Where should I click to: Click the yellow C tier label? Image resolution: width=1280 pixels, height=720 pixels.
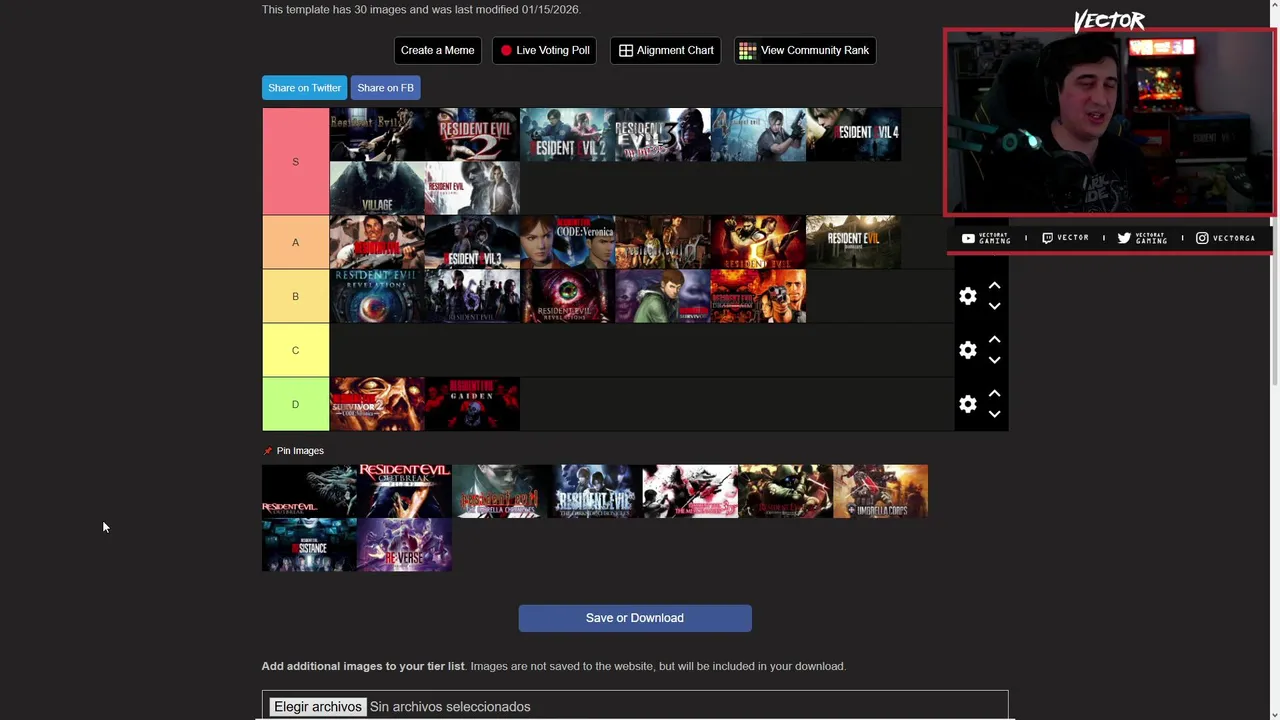(x=295, y=350)
